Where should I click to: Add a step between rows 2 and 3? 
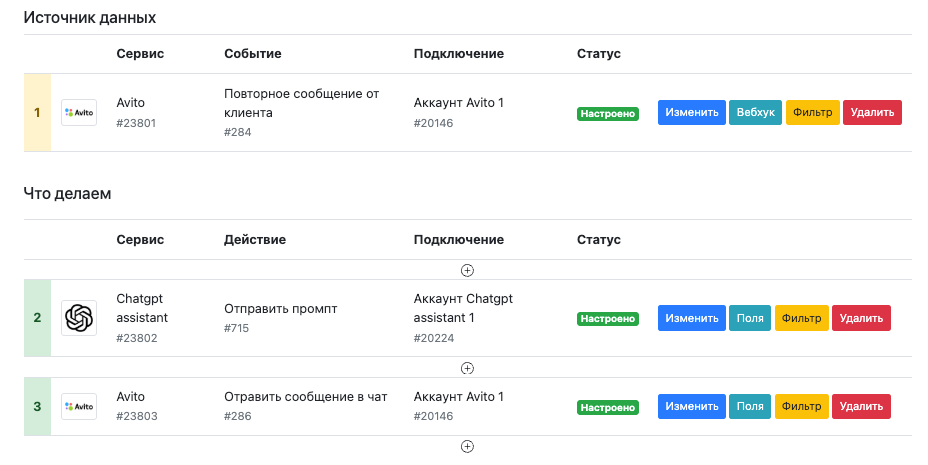(x=467, y=368)
